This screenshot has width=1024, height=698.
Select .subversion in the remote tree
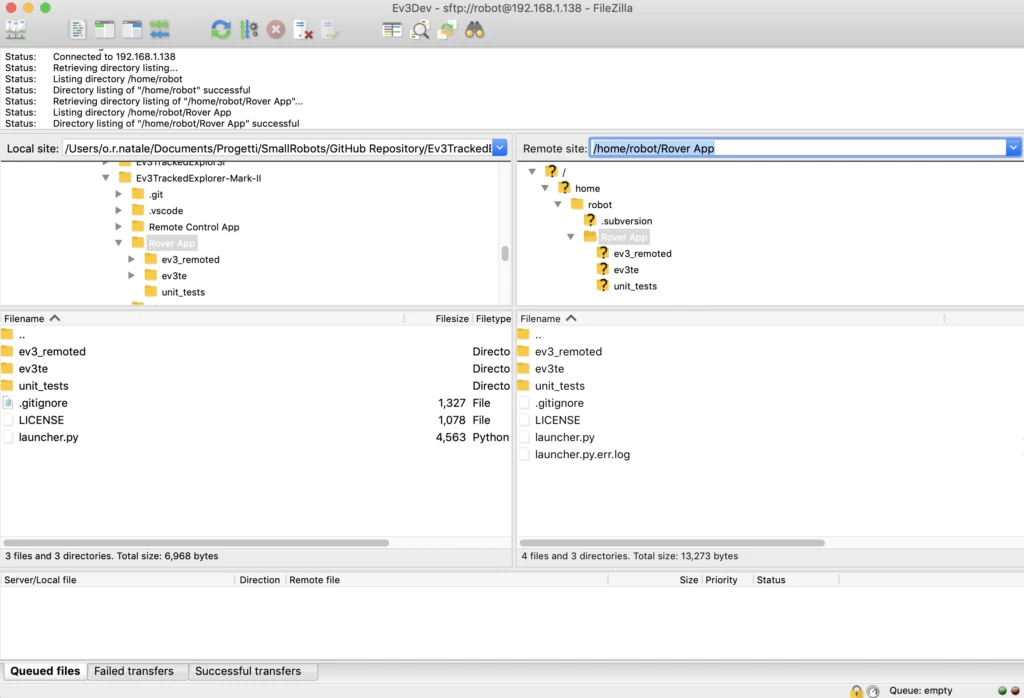click(x=626, y=221)
